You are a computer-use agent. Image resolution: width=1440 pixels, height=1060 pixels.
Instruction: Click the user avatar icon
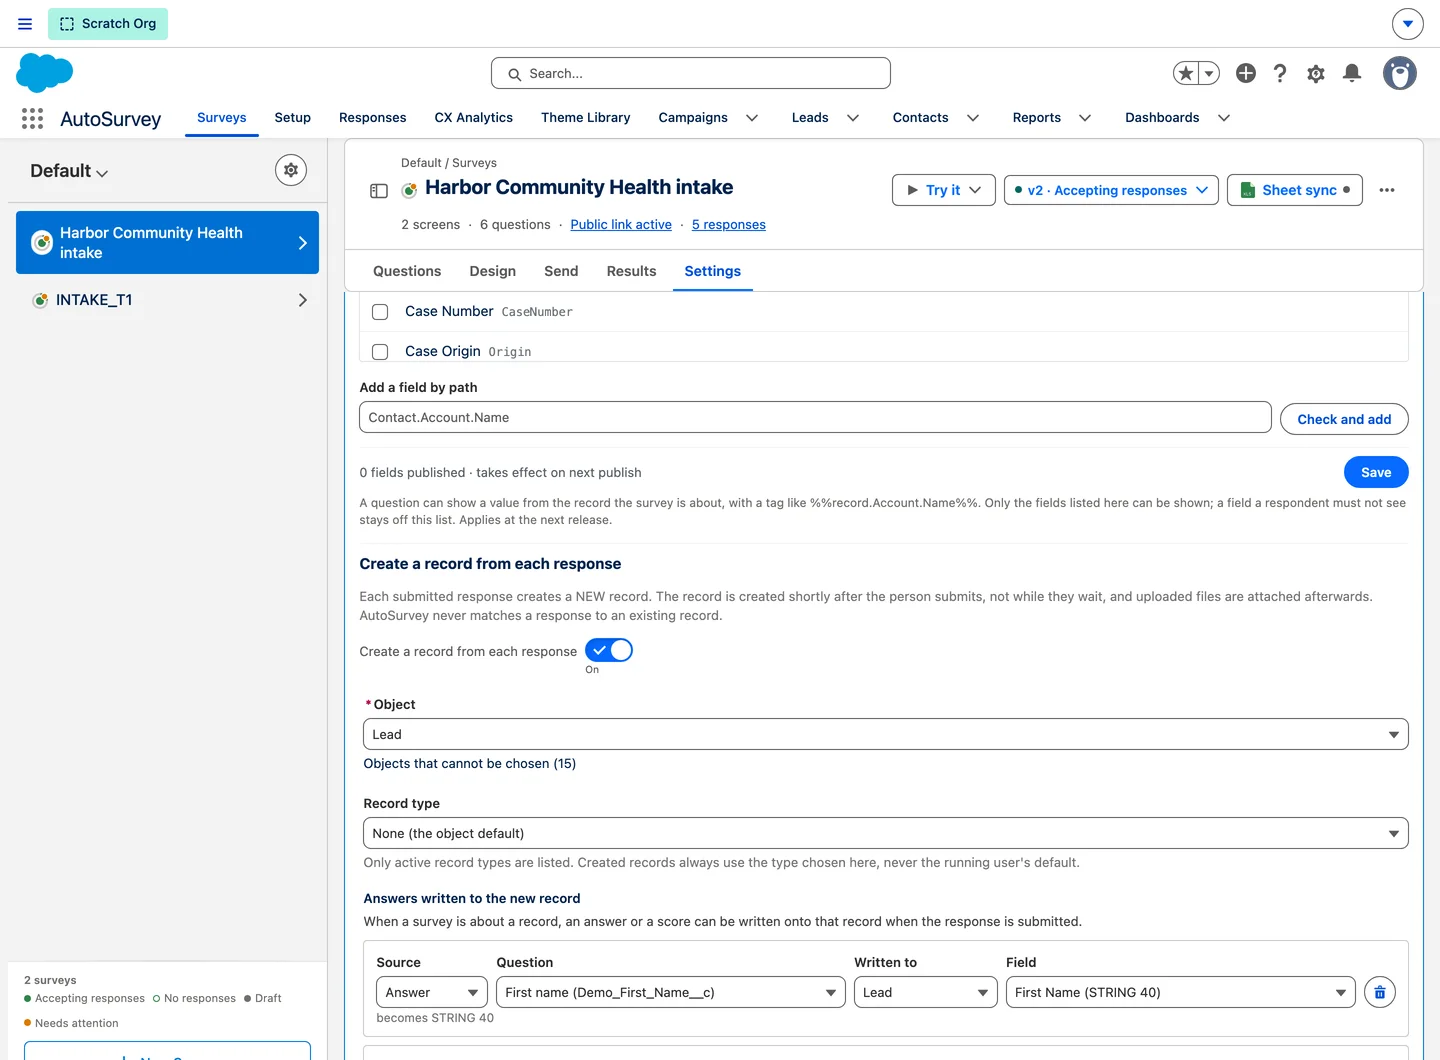[1400, 73]
